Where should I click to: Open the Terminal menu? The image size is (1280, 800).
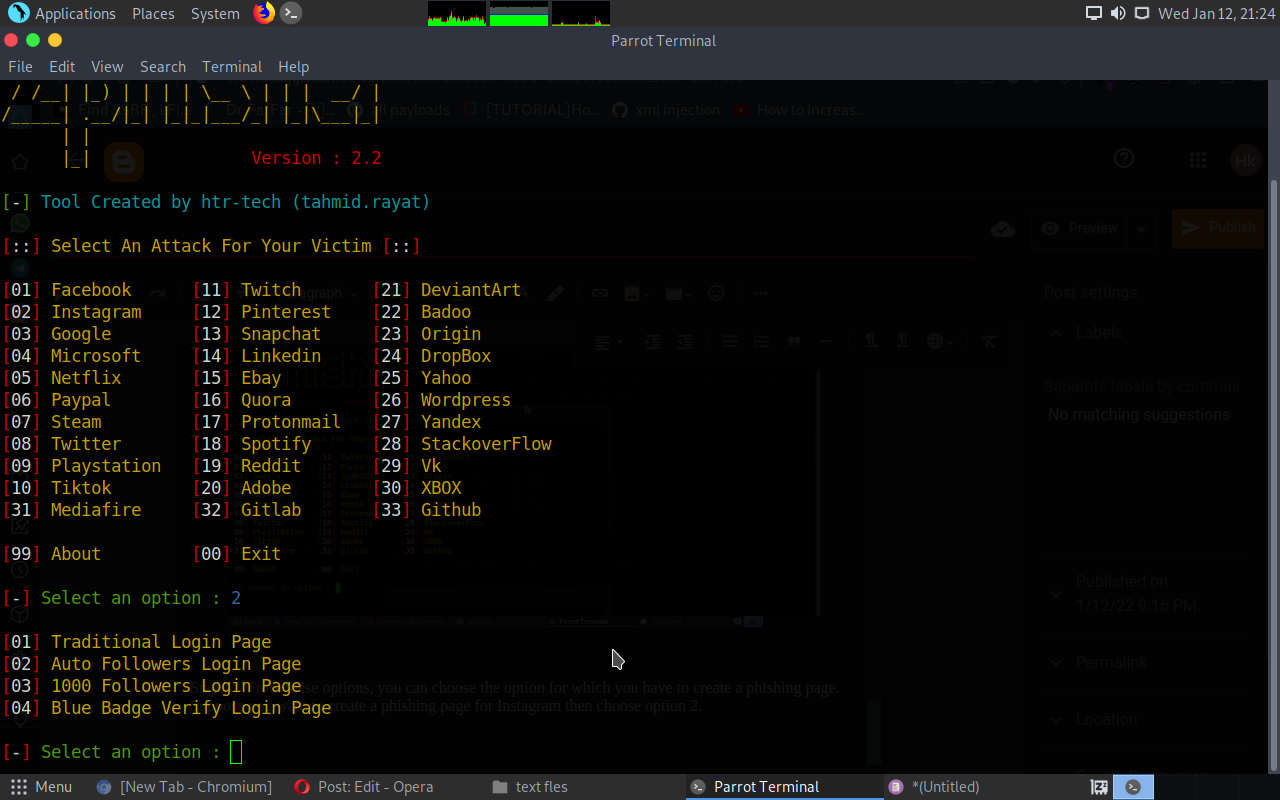pyautogui.click(x=232, y=67)
